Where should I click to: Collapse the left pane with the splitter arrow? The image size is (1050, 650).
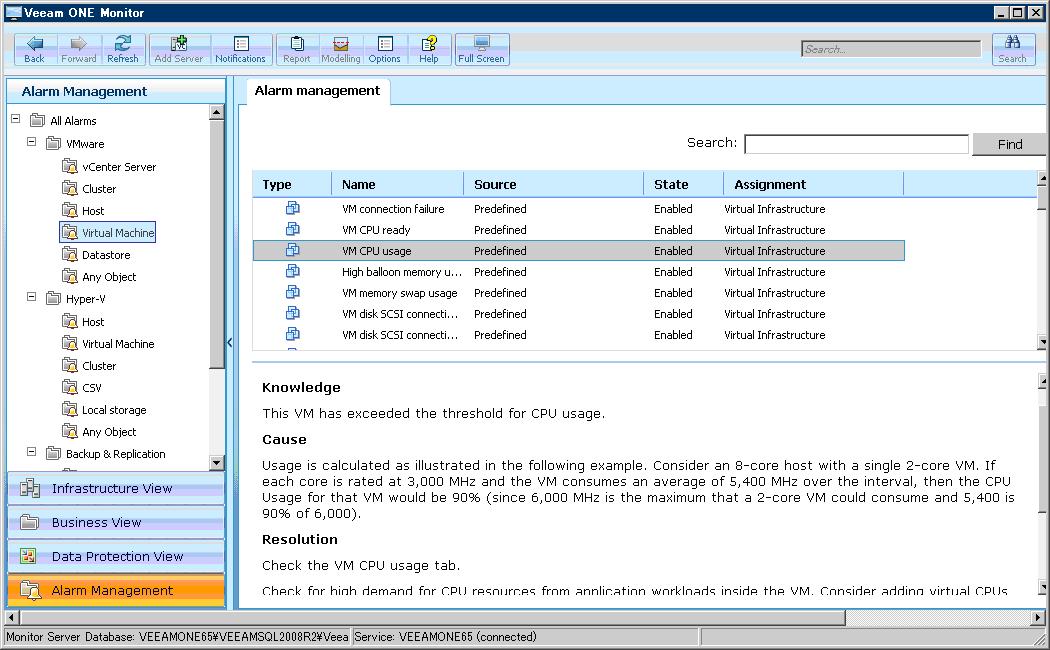coord(230,343)
